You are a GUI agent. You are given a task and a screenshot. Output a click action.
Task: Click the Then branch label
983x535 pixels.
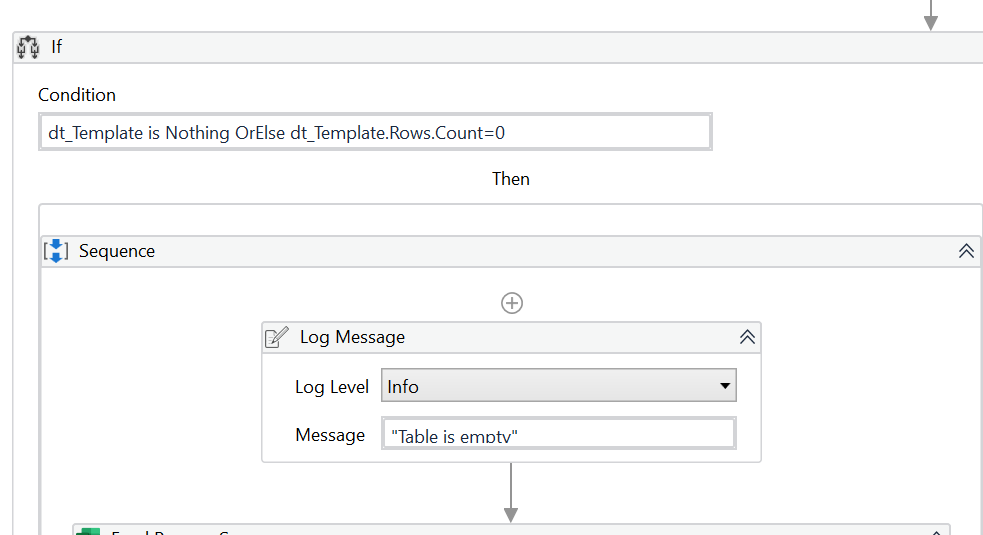511,179
